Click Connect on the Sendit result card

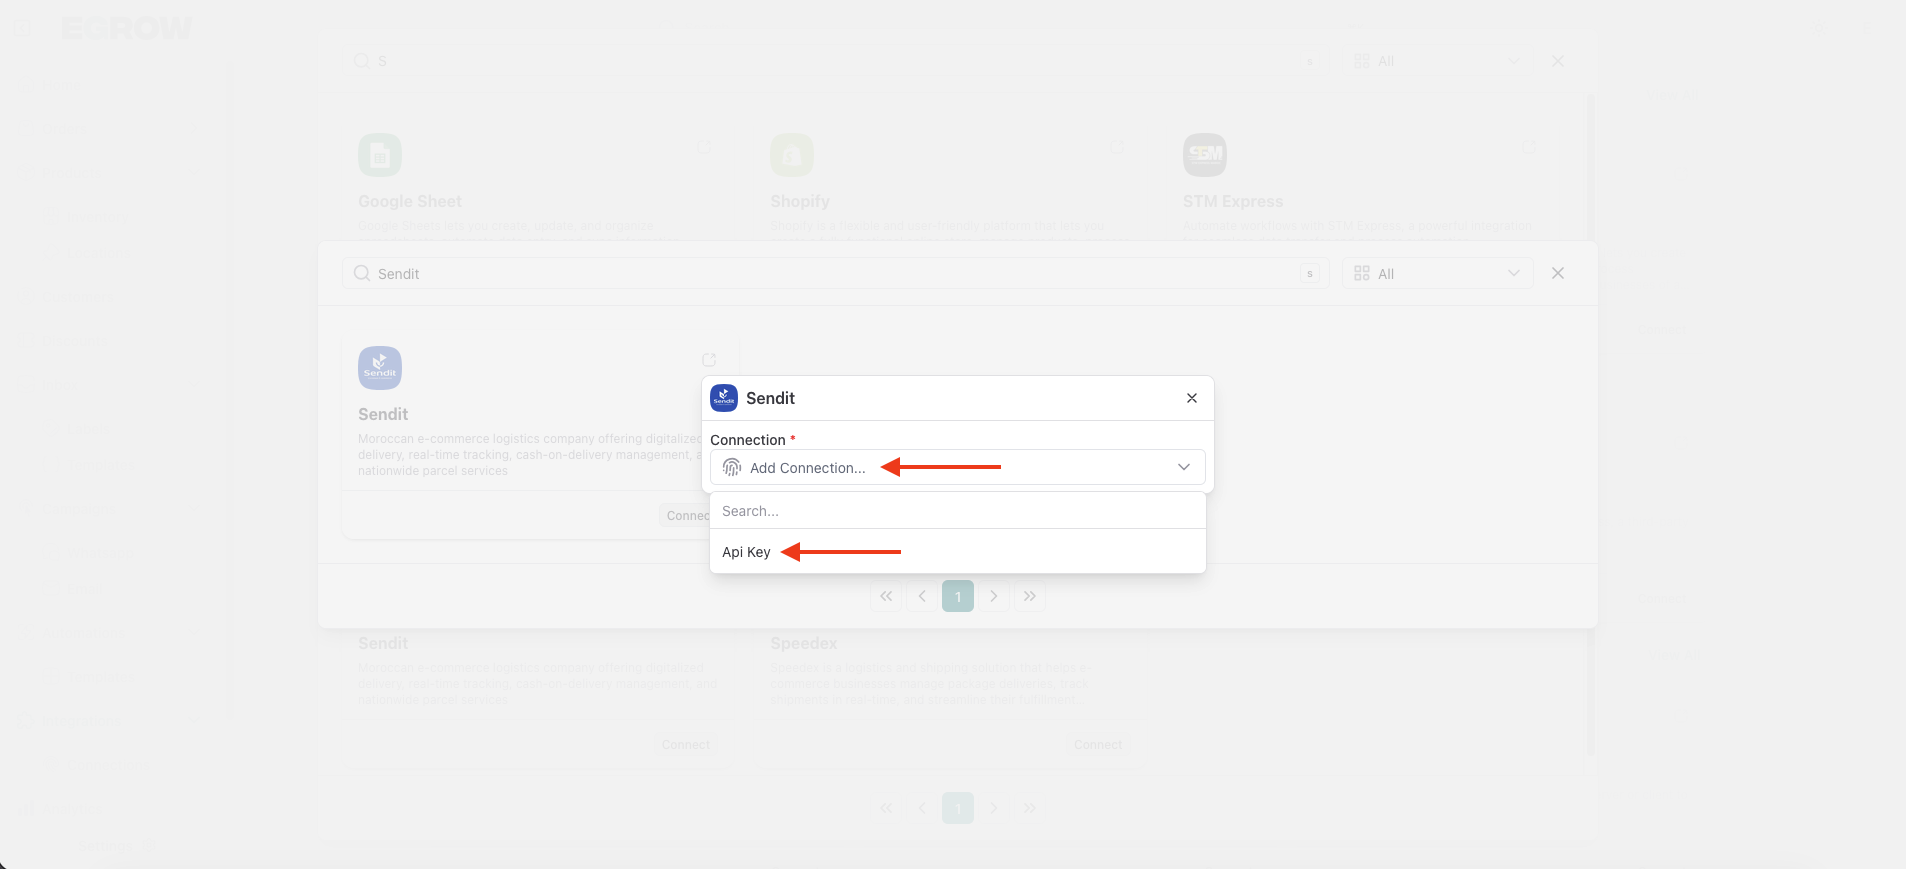tap(687, 516)
